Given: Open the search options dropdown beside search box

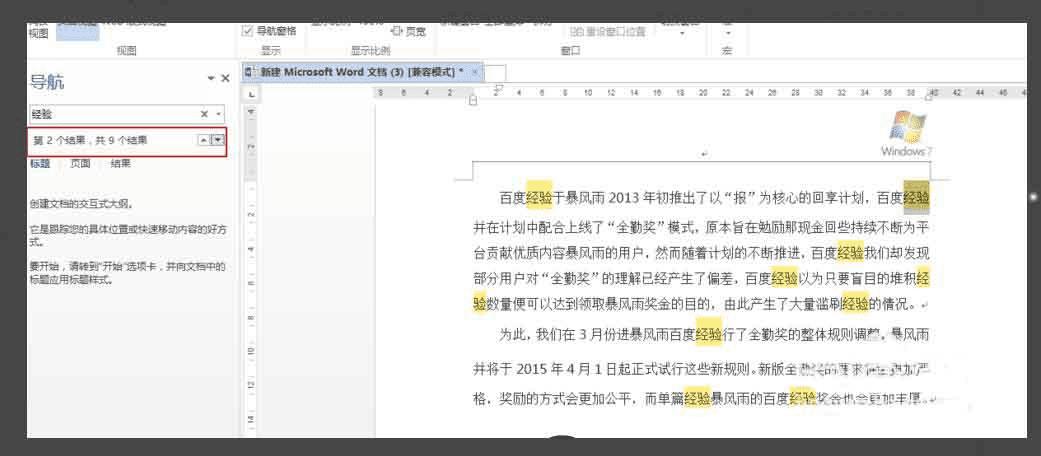Looking at the screenshot, I should (x=218, y=114).
